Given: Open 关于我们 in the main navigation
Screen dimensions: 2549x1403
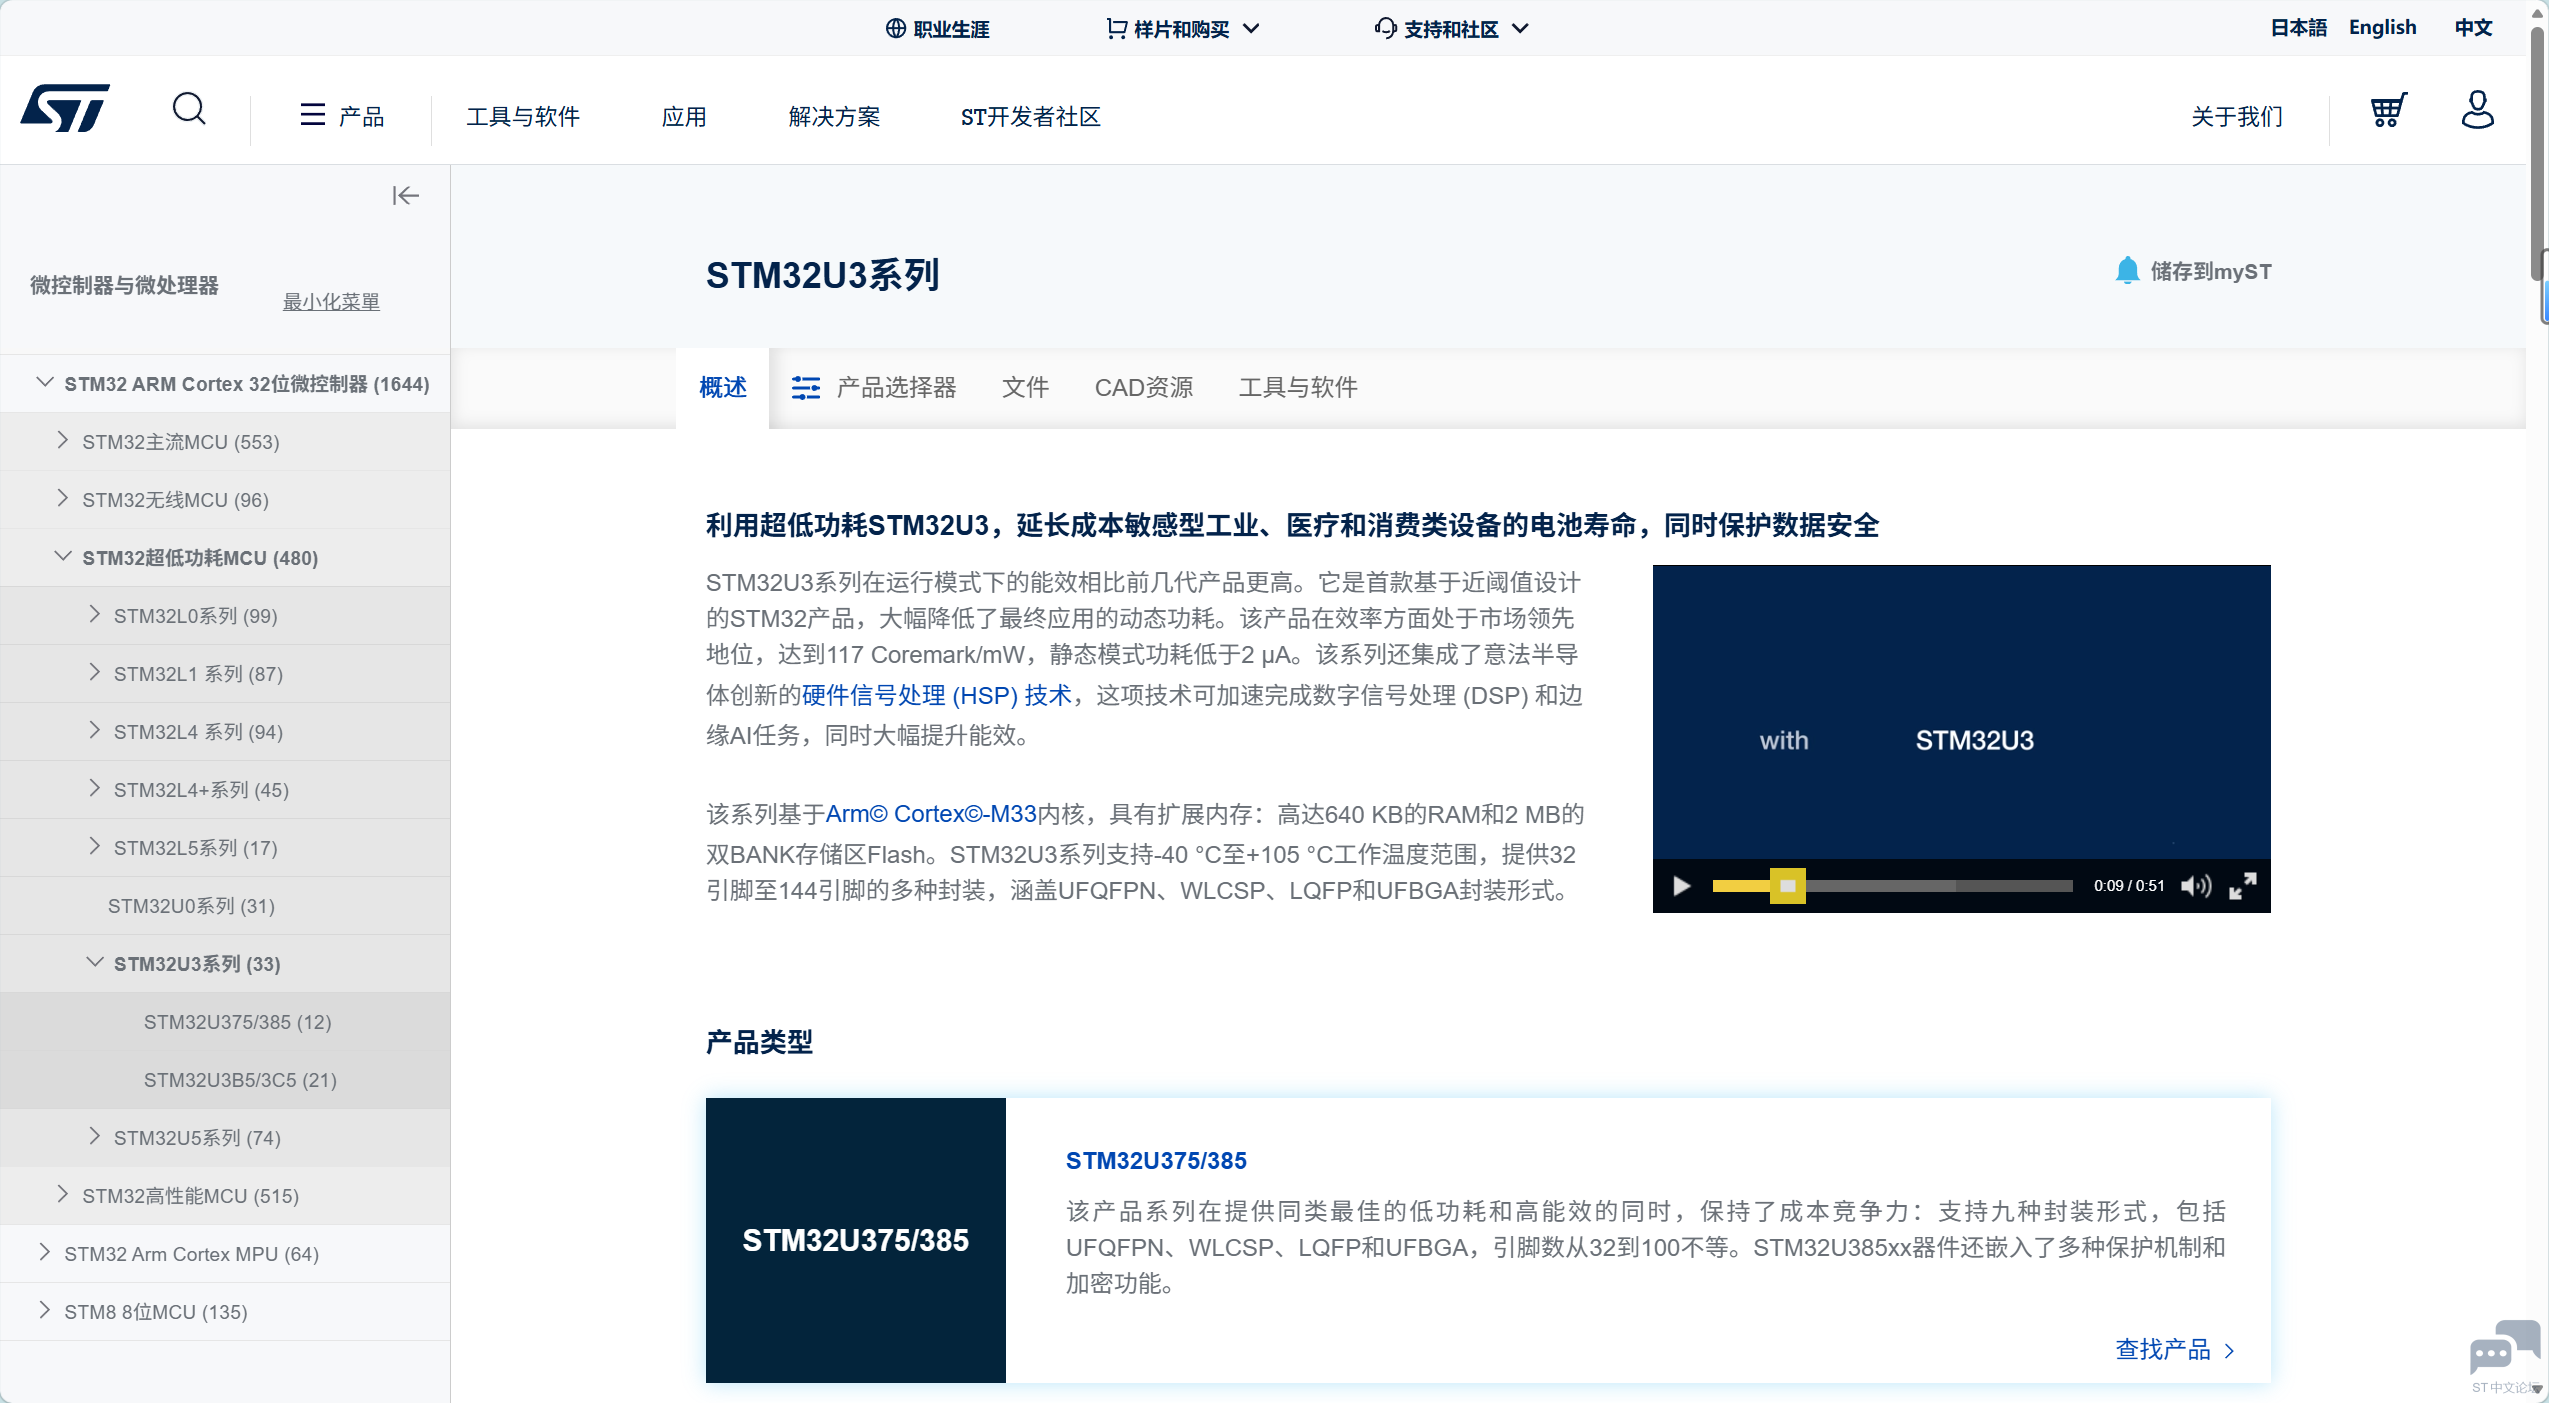Looking at the screenshot, I should click(2237, 117).
